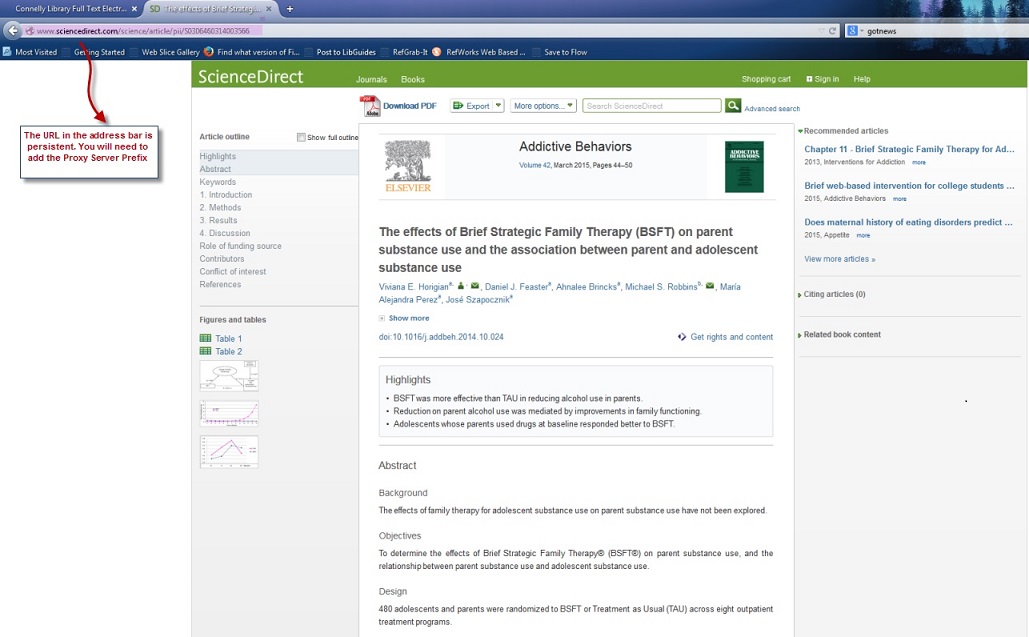The image size is (1029, 637).
Task: Open the second figure thumbnail with curve chart
Action: (229, 413)
